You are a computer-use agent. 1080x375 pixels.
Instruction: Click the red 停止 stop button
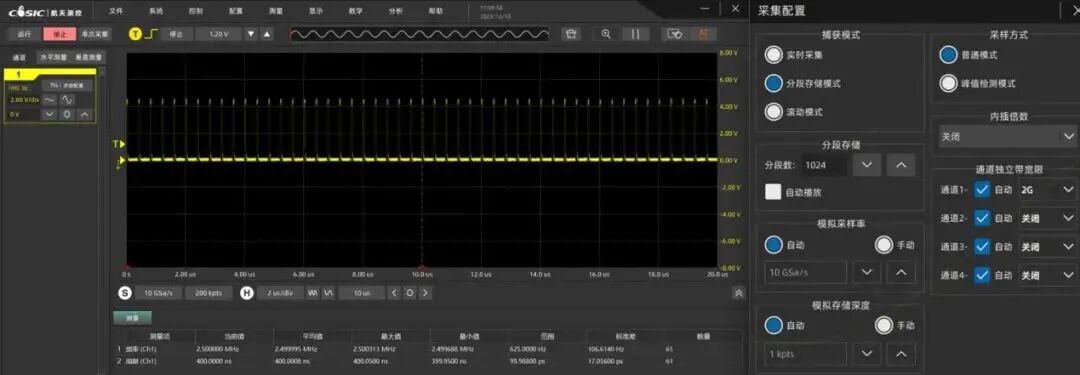(x=59, y=34)
